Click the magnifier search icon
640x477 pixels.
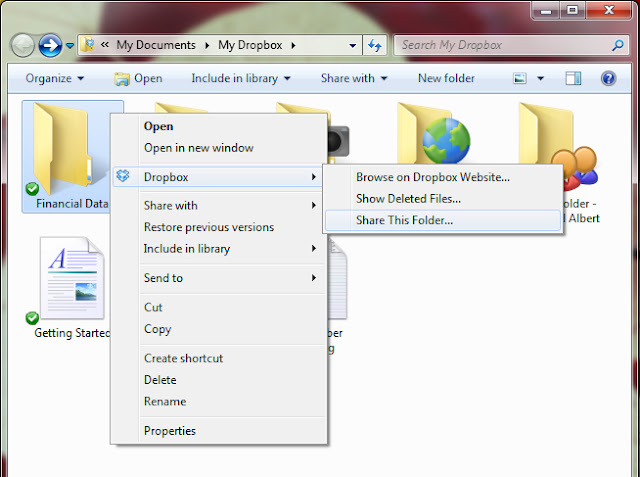pos(618,45)
